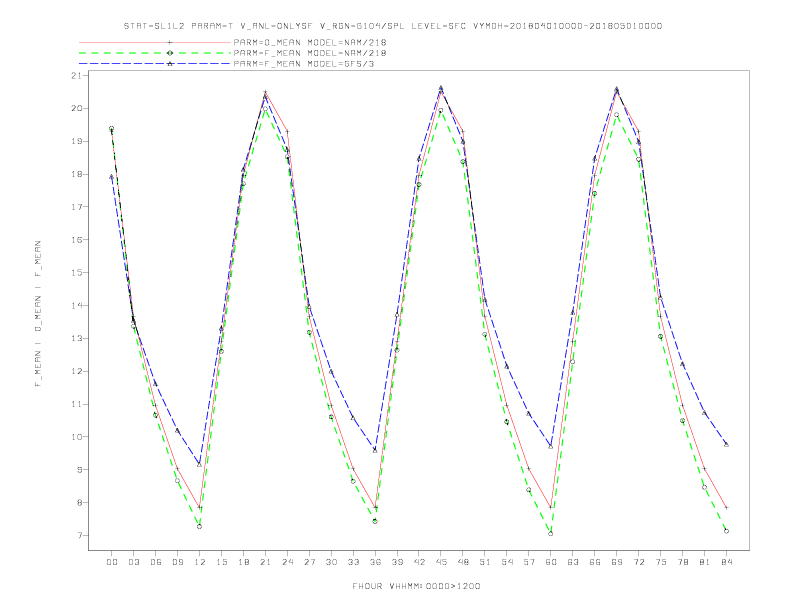Click the x-axis title FHOUR VHHMM:0000>1200
This screenshot has height=612, width=792.
[416, 586]
